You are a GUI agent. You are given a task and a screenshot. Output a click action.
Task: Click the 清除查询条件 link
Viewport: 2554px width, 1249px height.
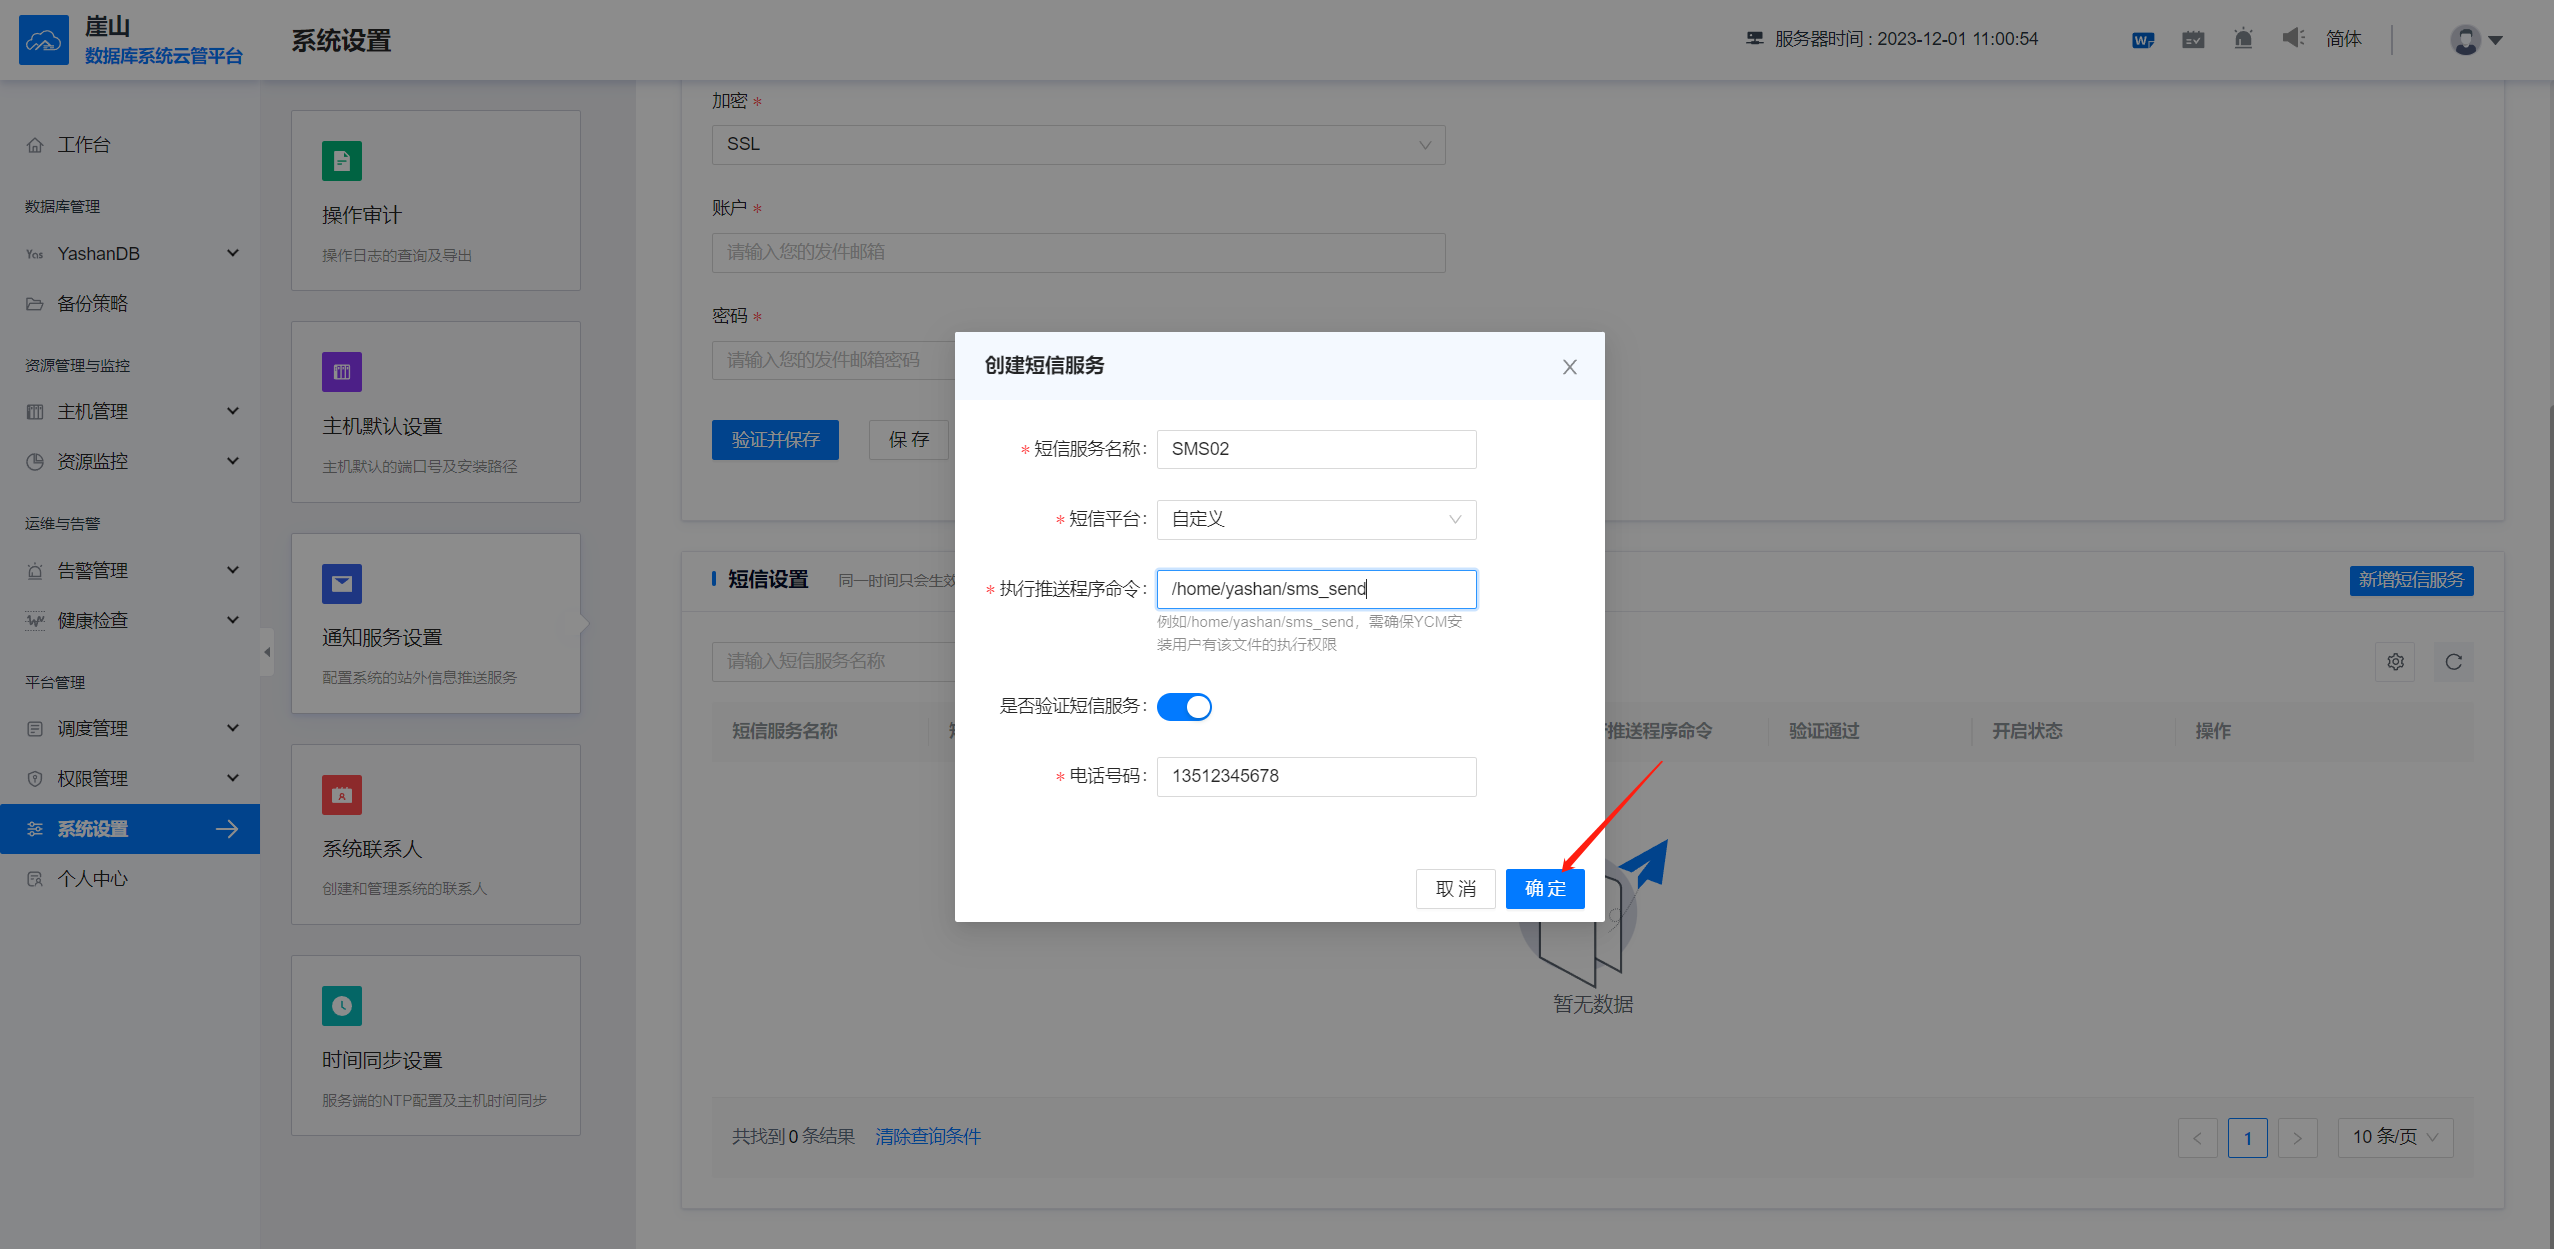pos(927,1137)
